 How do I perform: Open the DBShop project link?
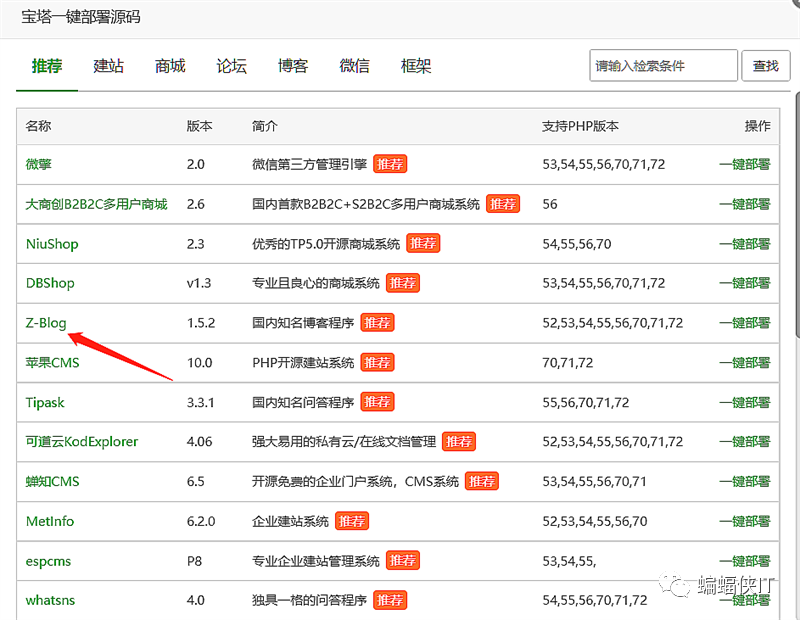pyautogui.click(x=49, y=283)
